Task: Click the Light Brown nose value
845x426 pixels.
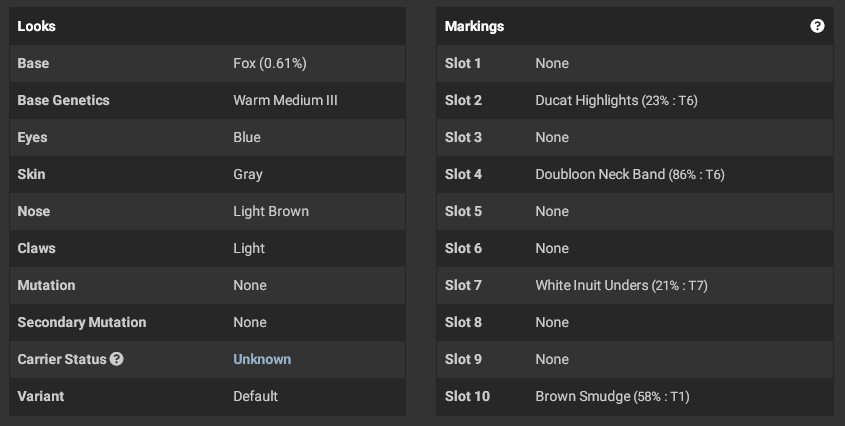Action: click(271, 211)
